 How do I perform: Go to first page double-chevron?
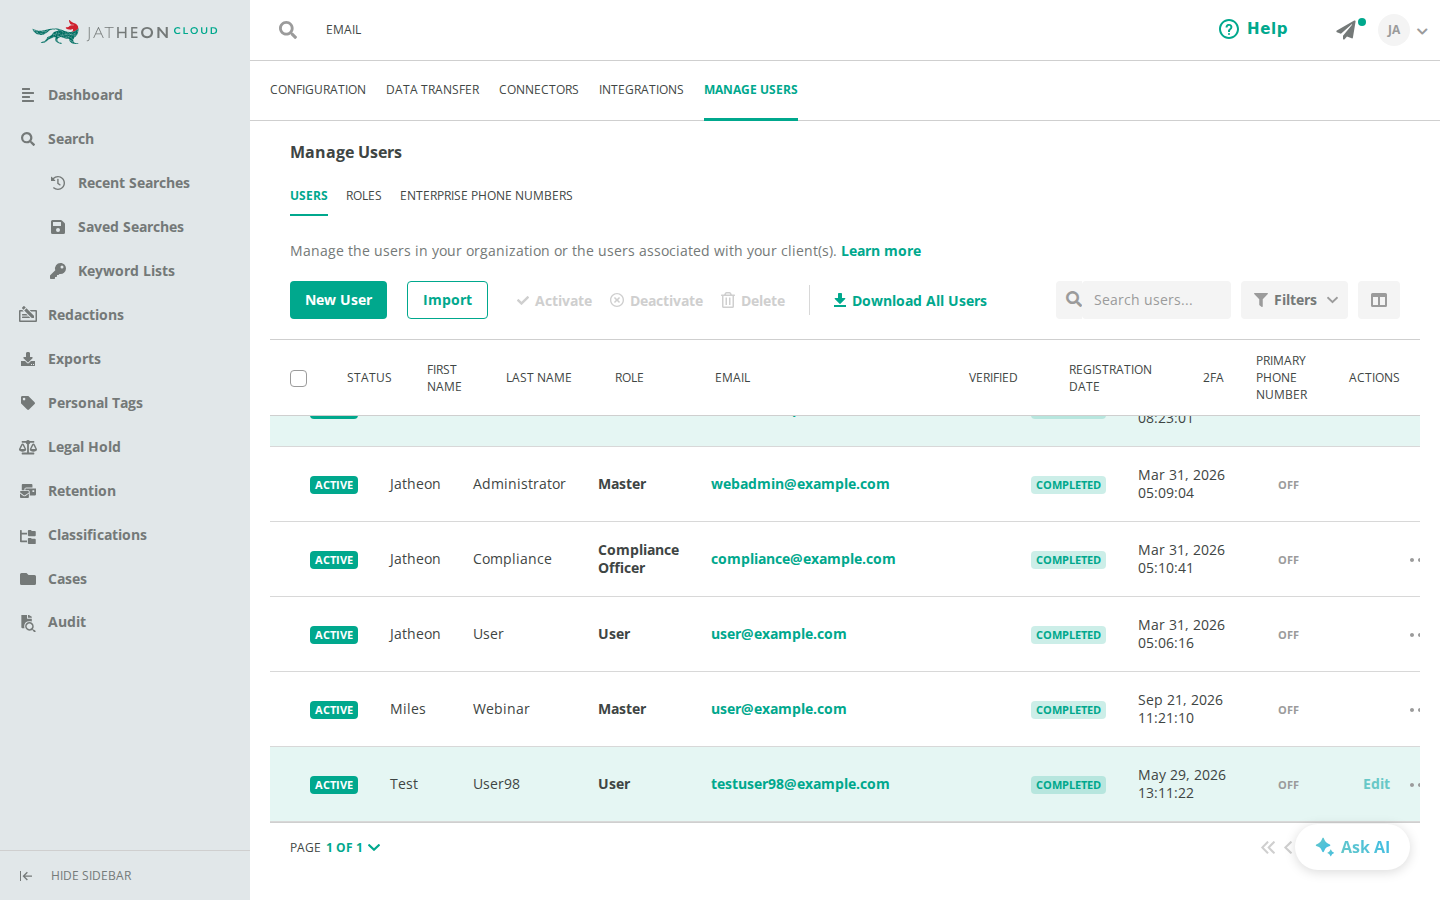point(1268,847)
